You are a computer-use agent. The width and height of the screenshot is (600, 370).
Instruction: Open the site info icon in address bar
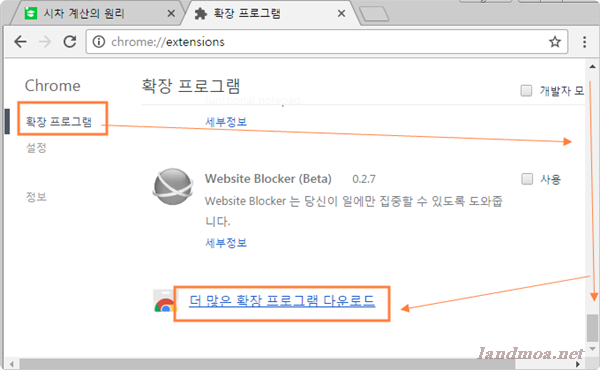coord(99,42)
